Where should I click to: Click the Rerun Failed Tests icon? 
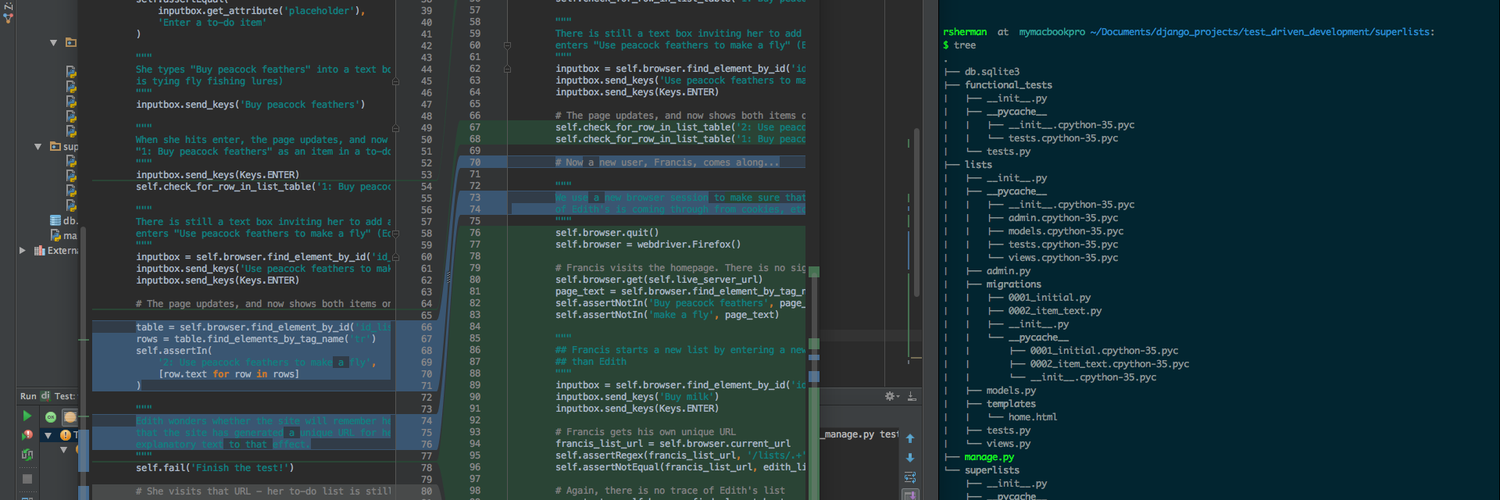[x=28, y=435]
